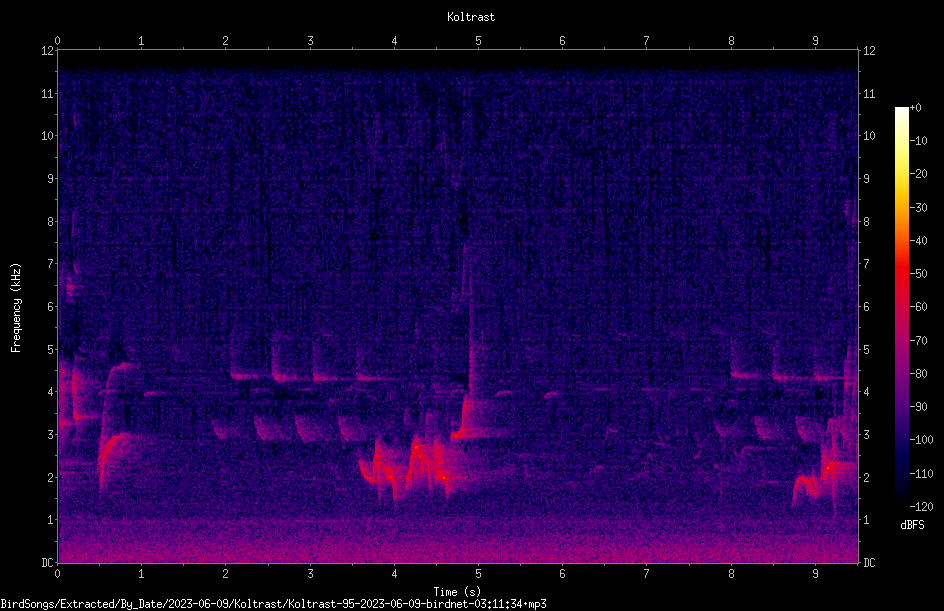Click "DC" on the left frequency axis

click(x=48, y=563)
